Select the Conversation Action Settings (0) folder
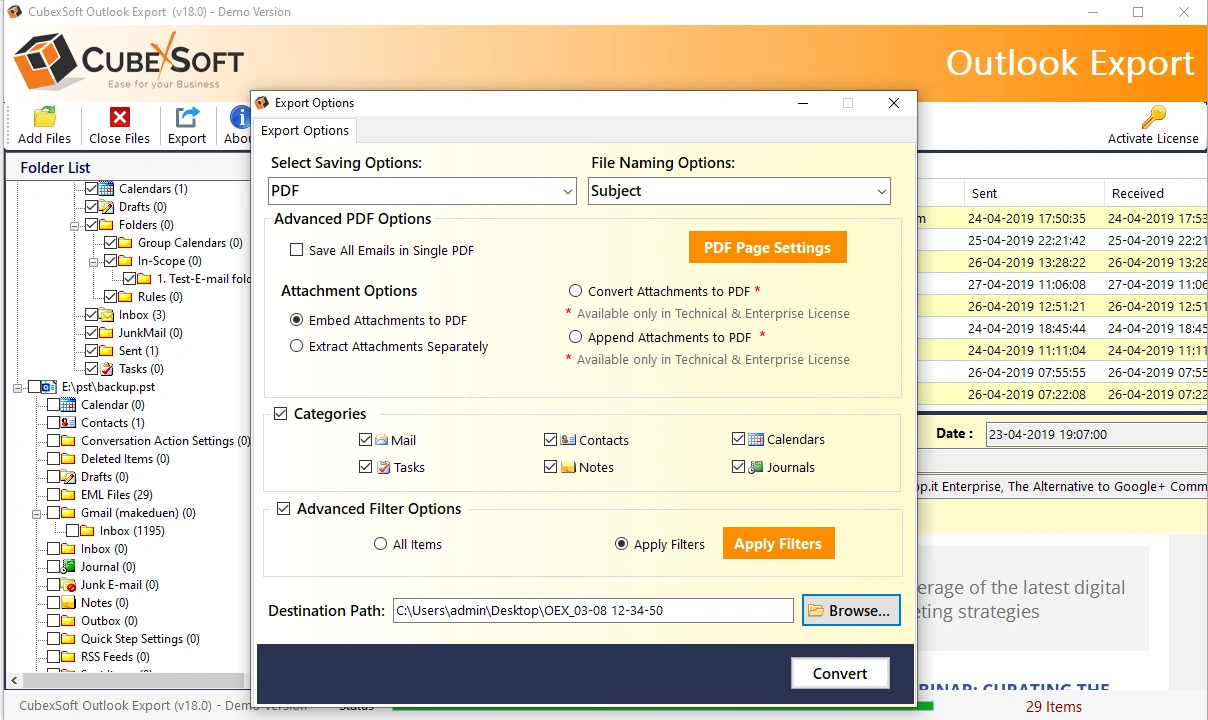The height and width of the screenshot is (720, 1208). click(166, 441)
